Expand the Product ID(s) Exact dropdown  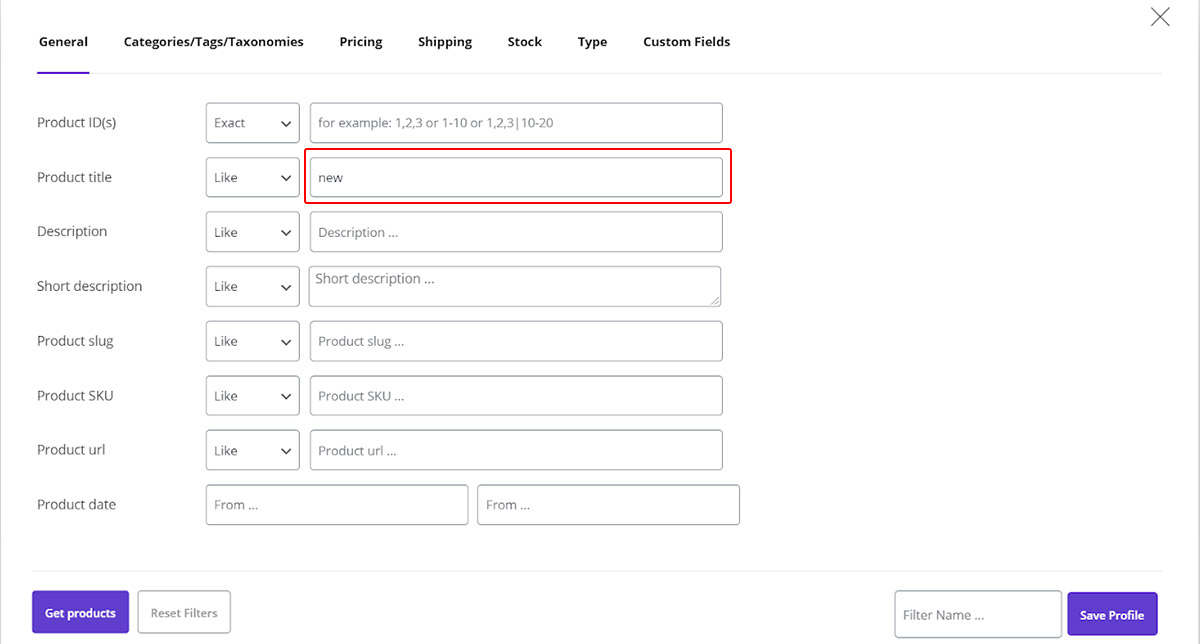pyautogui.click(x=252, y=123)
